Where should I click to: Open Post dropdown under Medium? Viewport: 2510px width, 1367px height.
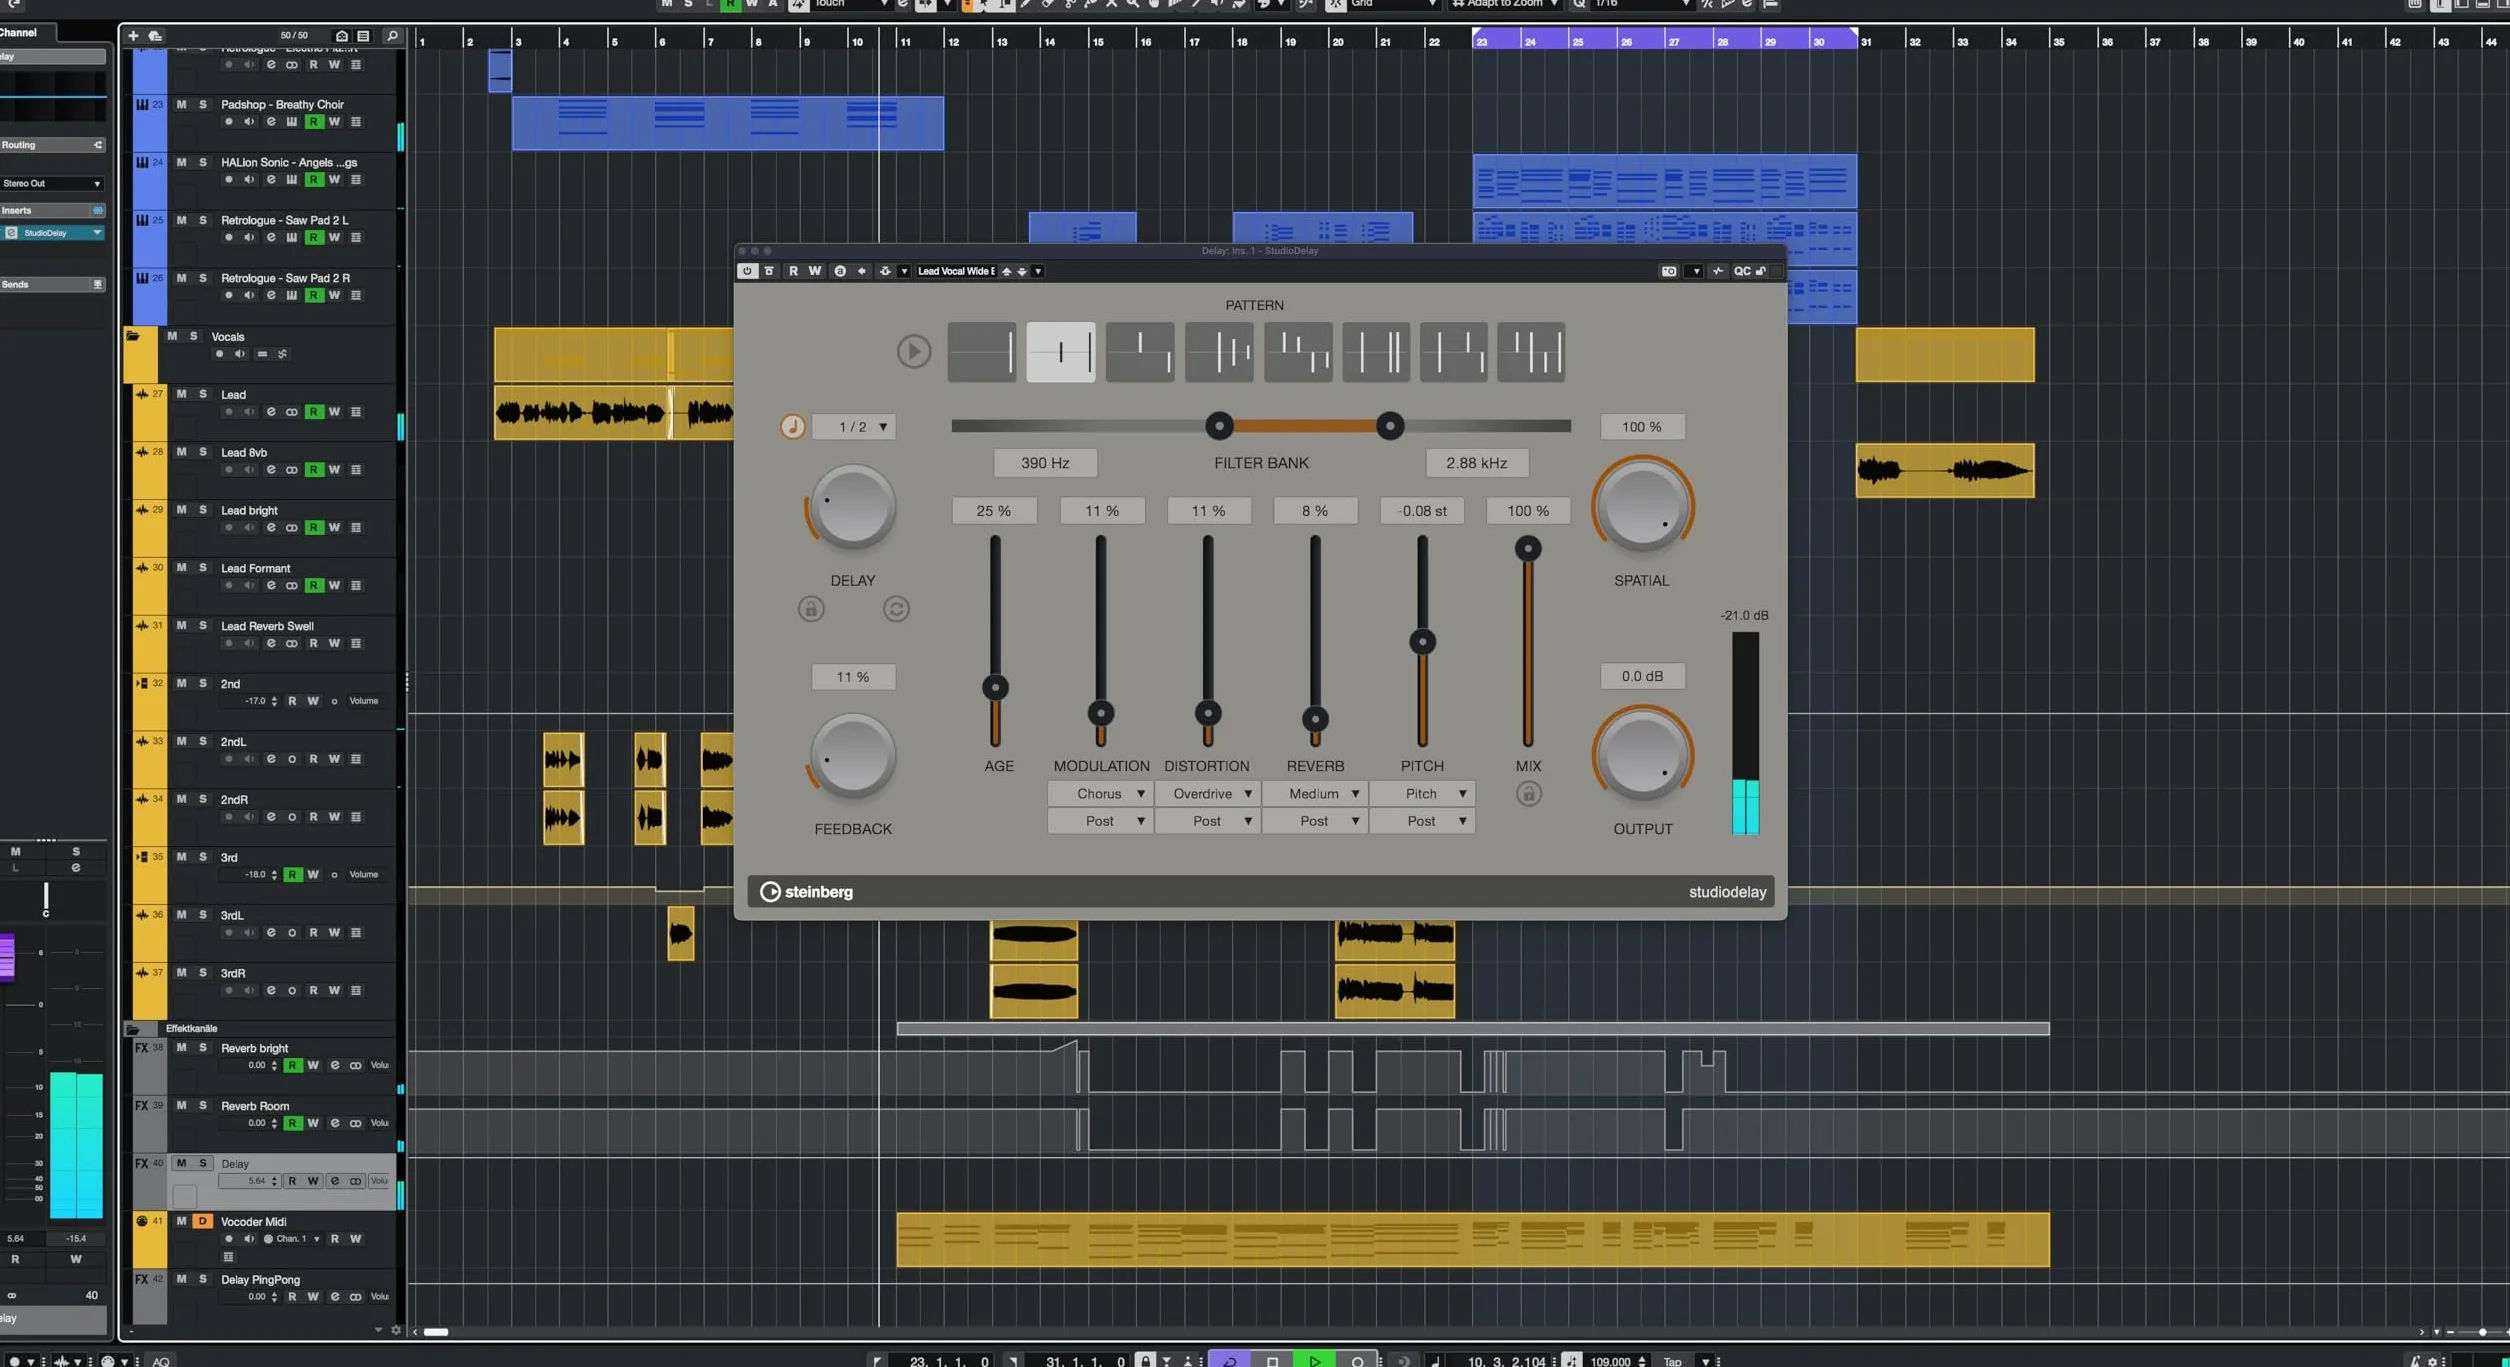click(x=1315, y=821)
